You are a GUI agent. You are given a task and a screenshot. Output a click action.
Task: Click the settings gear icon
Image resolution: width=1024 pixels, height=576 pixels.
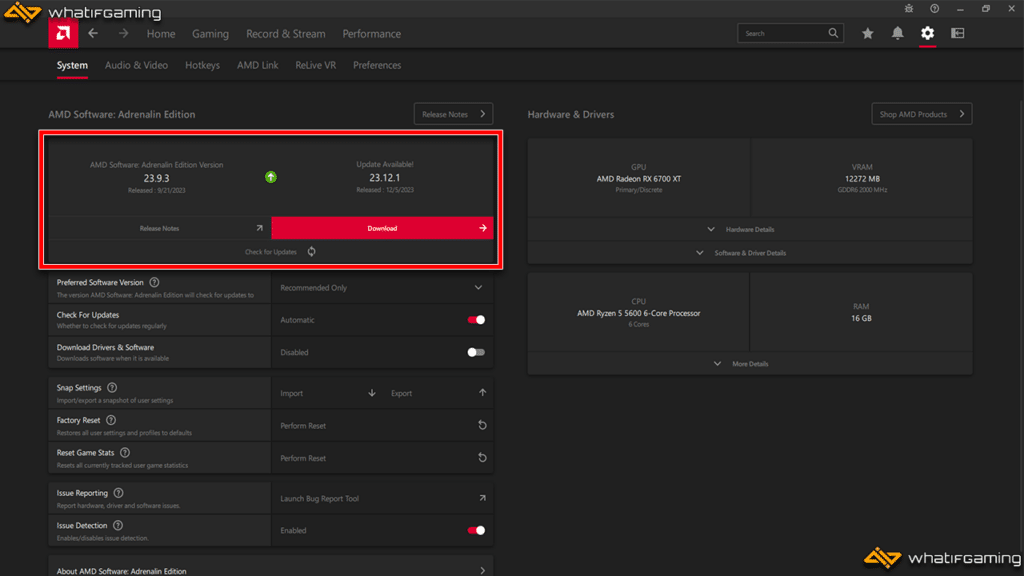[927, 33]
